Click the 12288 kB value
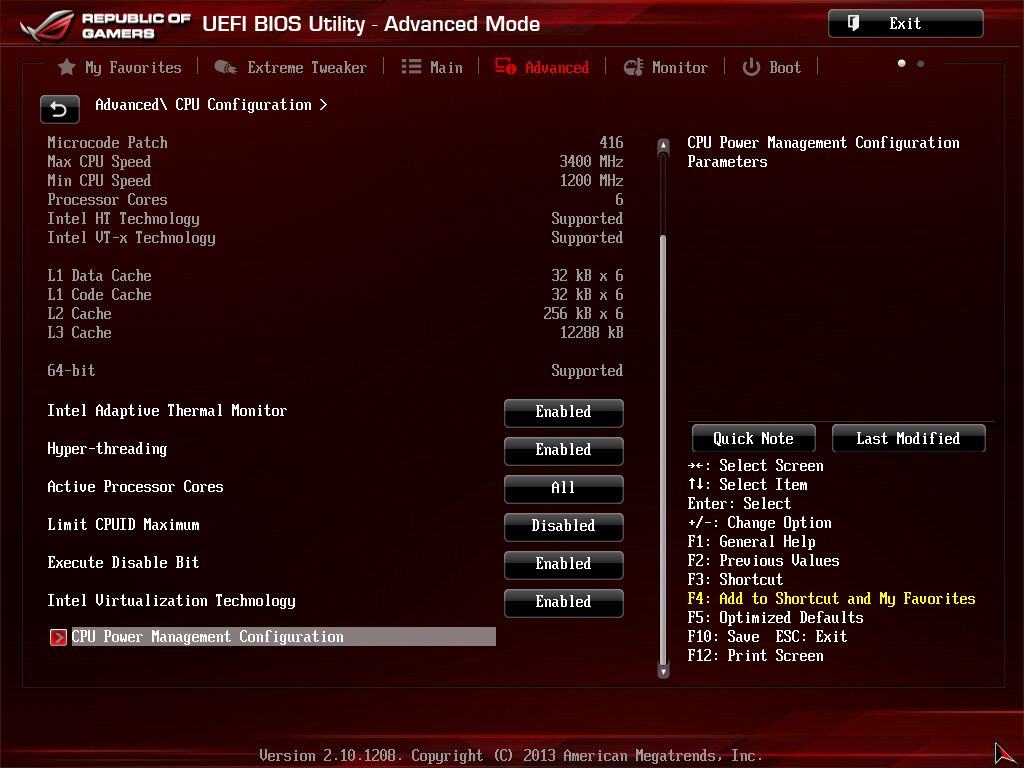The height and width of the screenshot is (768, 1024). pos(591,332)
